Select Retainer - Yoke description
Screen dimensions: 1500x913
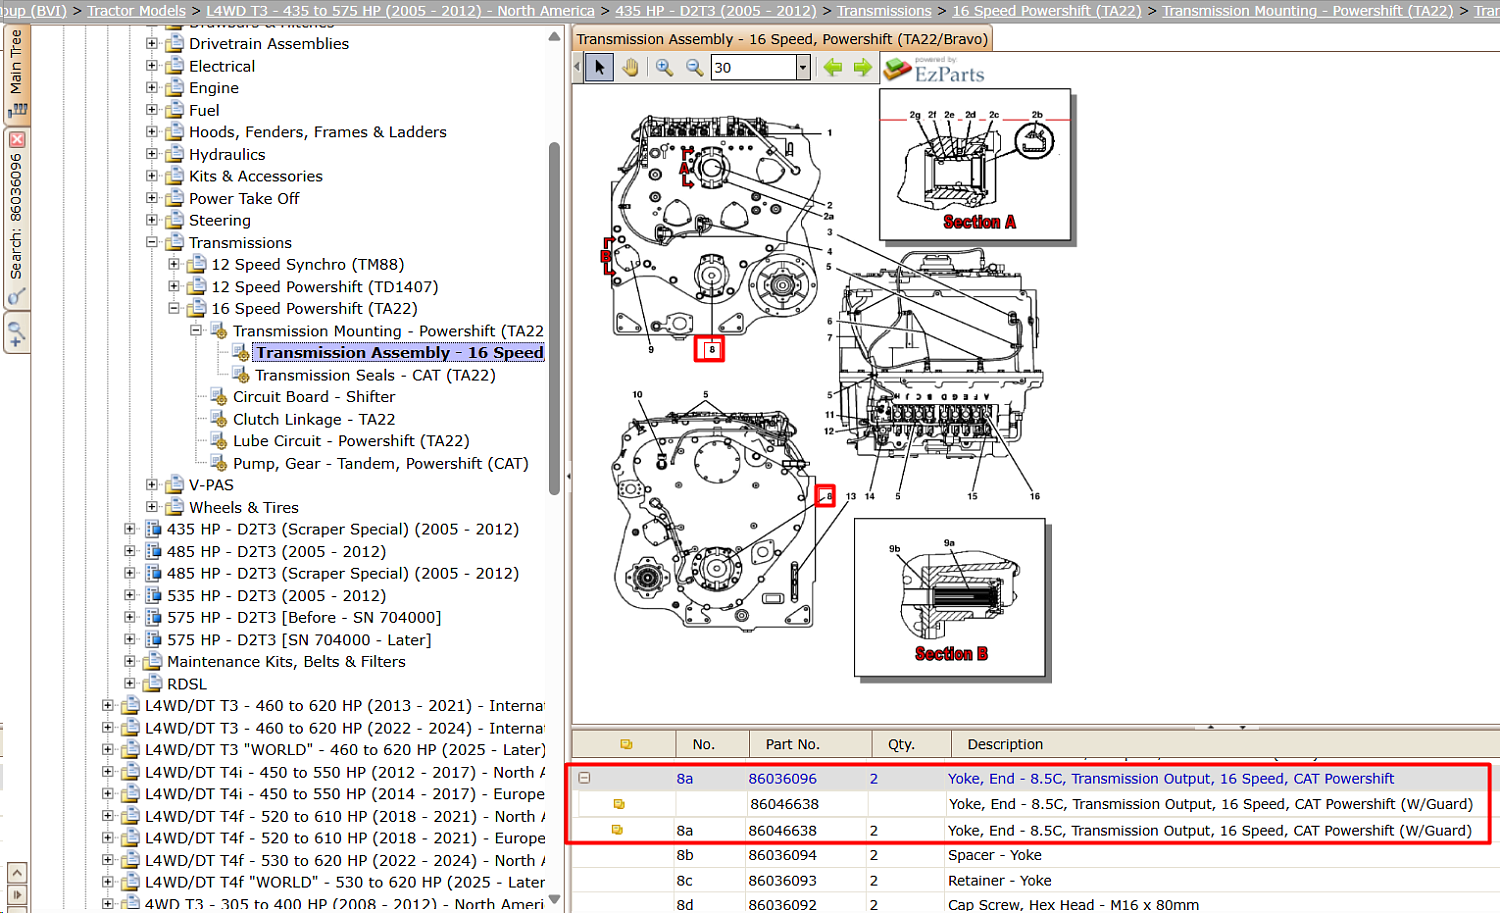coord(1000,881)
